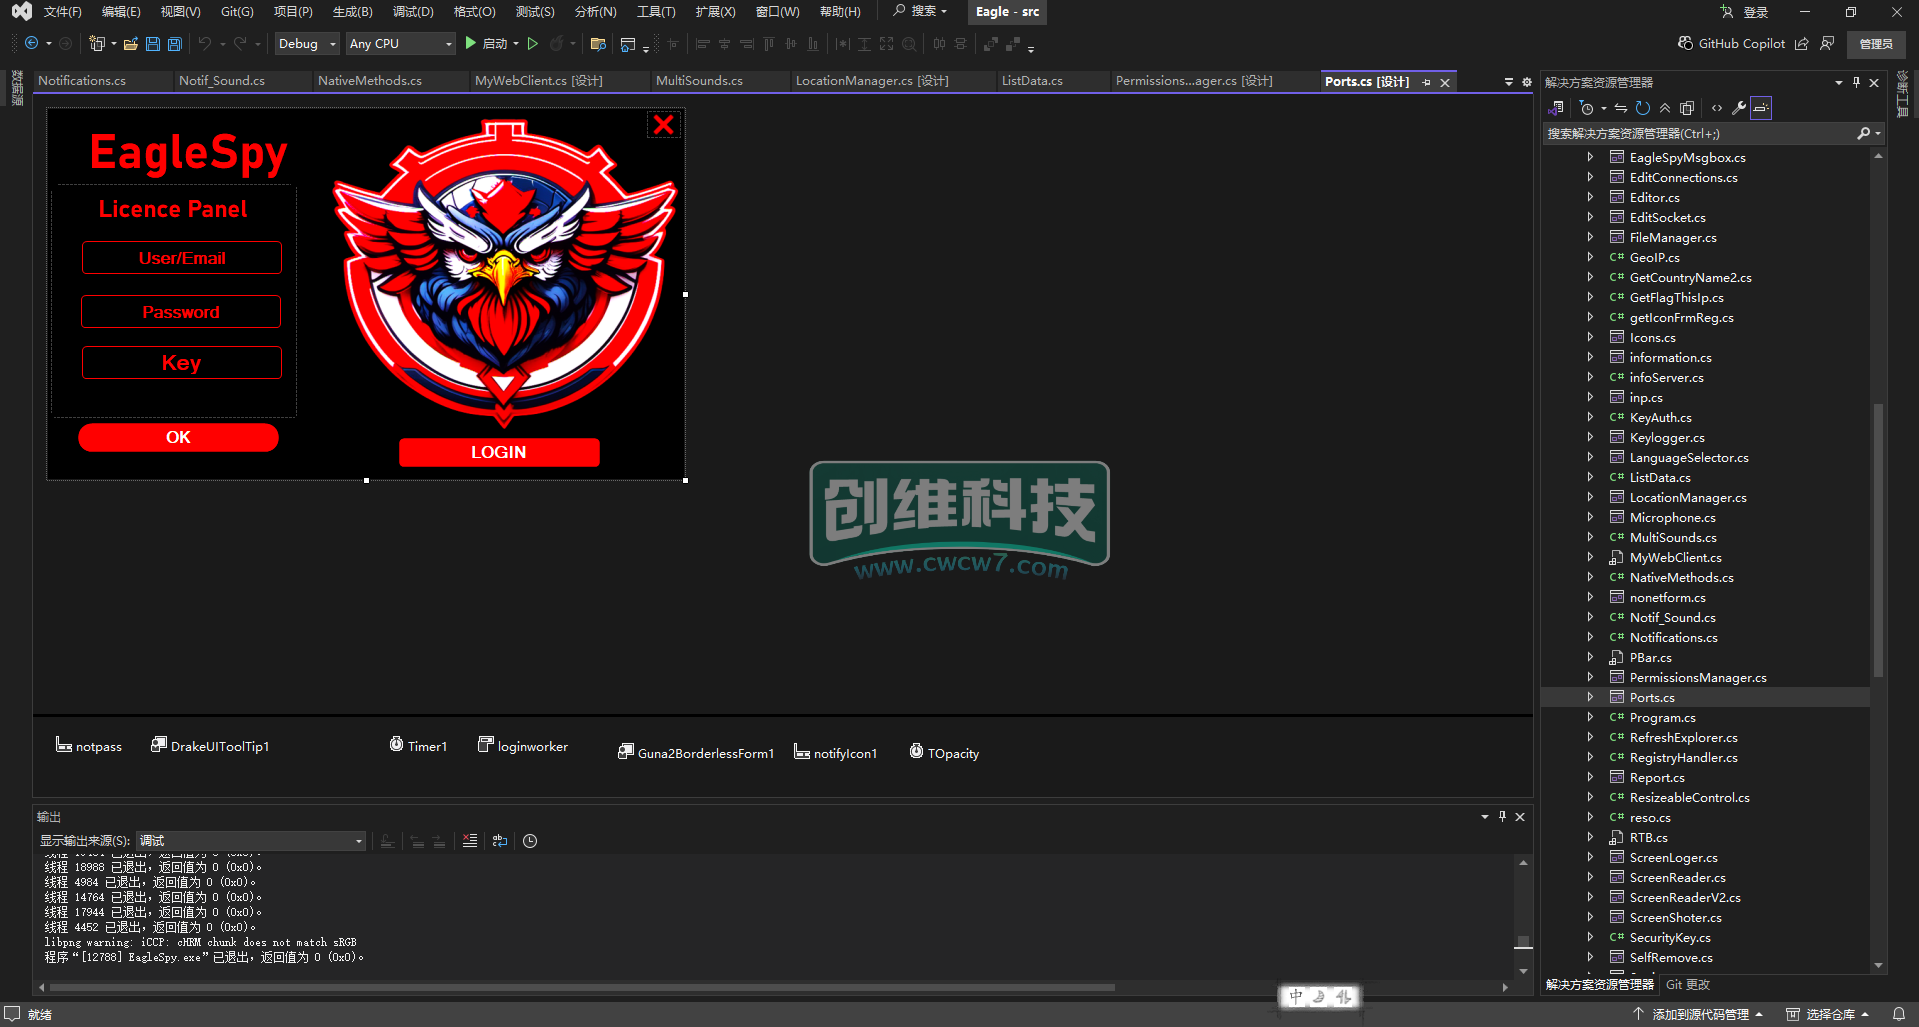Viewport: 1919px width, 1027px height.
Task: Open the 调试(D) menu
Action: click(x=413, y=12)
